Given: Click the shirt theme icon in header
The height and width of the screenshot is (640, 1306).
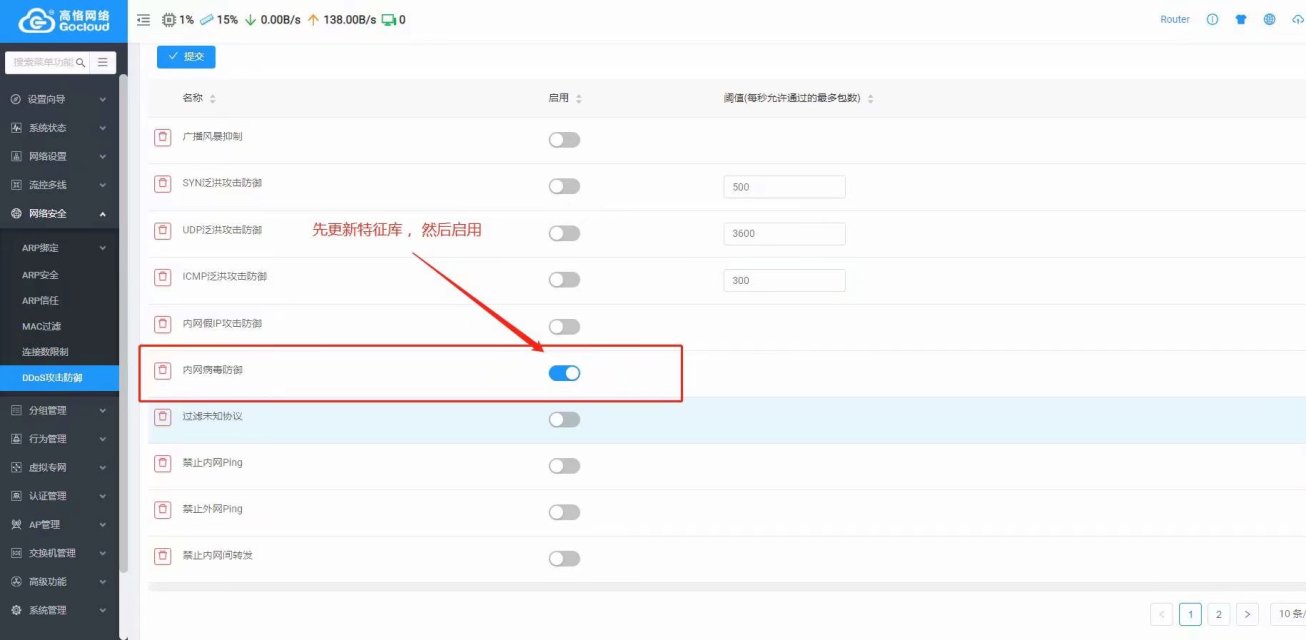Looking at the screenshot, I should tap(1241, 20).
